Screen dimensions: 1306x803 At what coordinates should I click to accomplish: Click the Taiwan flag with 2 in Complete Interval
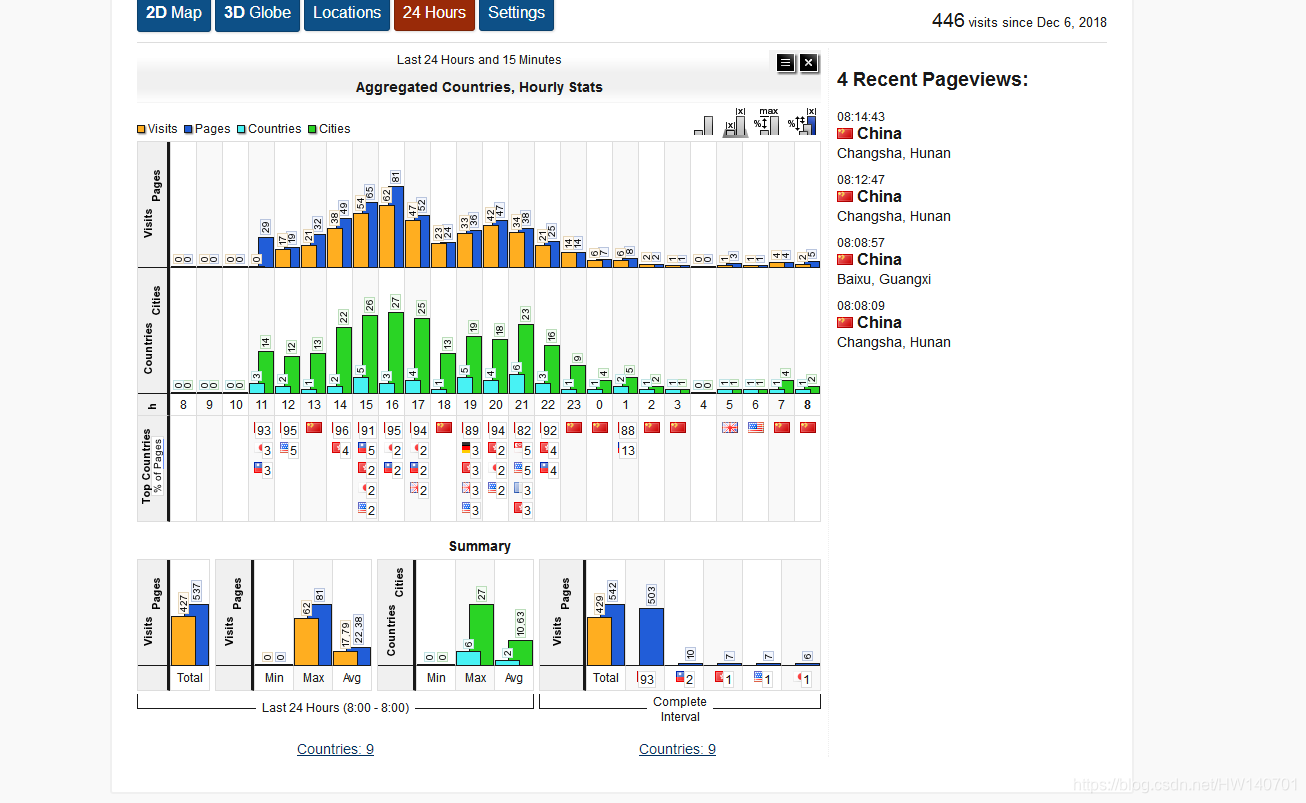coord(681,678)
